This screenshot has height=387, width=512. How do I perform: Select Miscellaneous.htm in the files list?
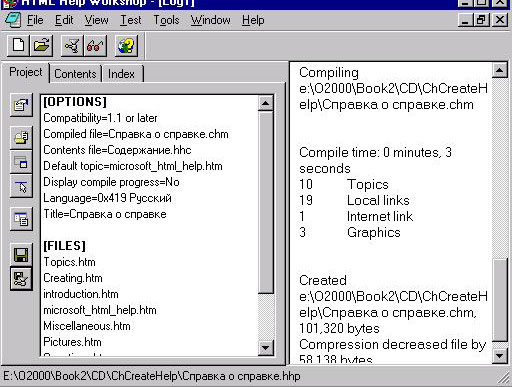click(87, 326)
